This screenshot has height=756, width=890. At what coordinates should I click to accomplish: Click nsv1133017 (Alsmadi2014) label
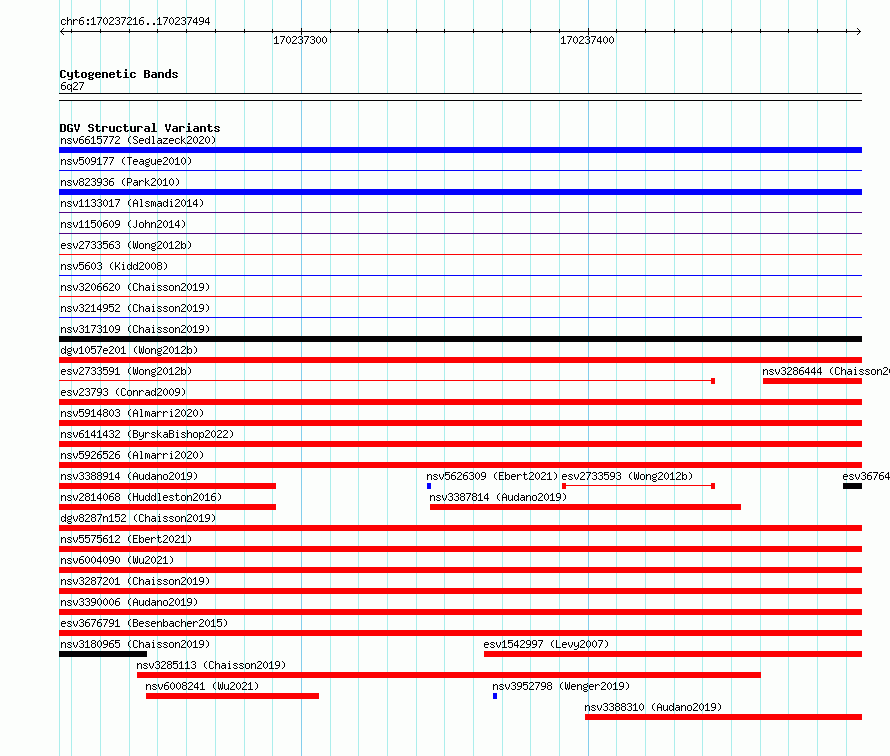point(132,203)
